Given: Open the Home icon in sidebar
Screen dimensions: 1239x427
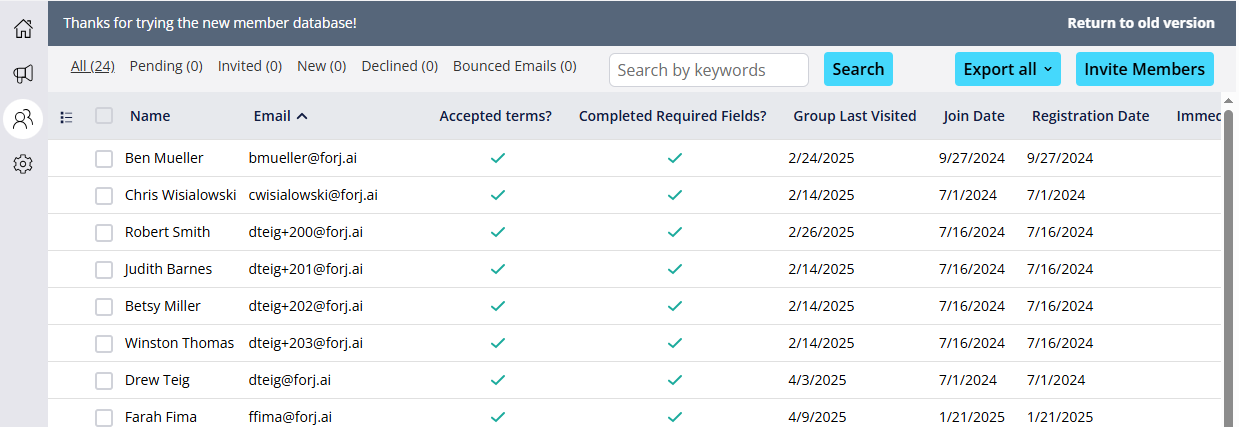Looking at the screenshot, I should [23, 28].
